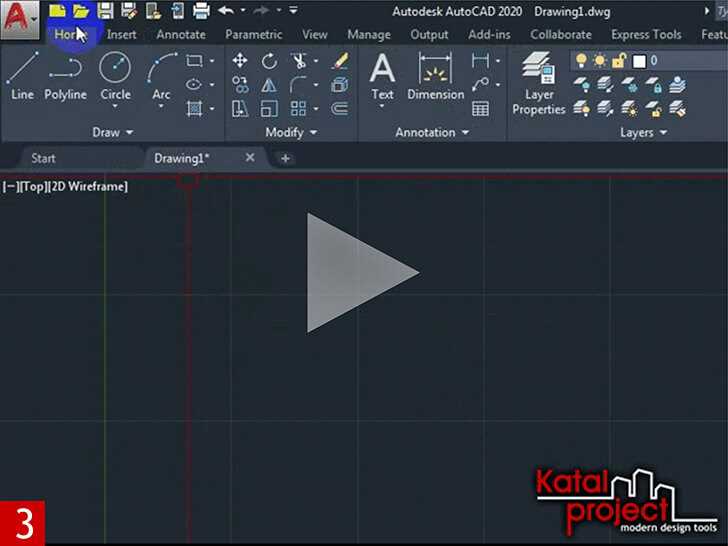The width and height of the screenshot is (728, 546).
Task: Select the Circle tool
Action: [x=115, y=77]
